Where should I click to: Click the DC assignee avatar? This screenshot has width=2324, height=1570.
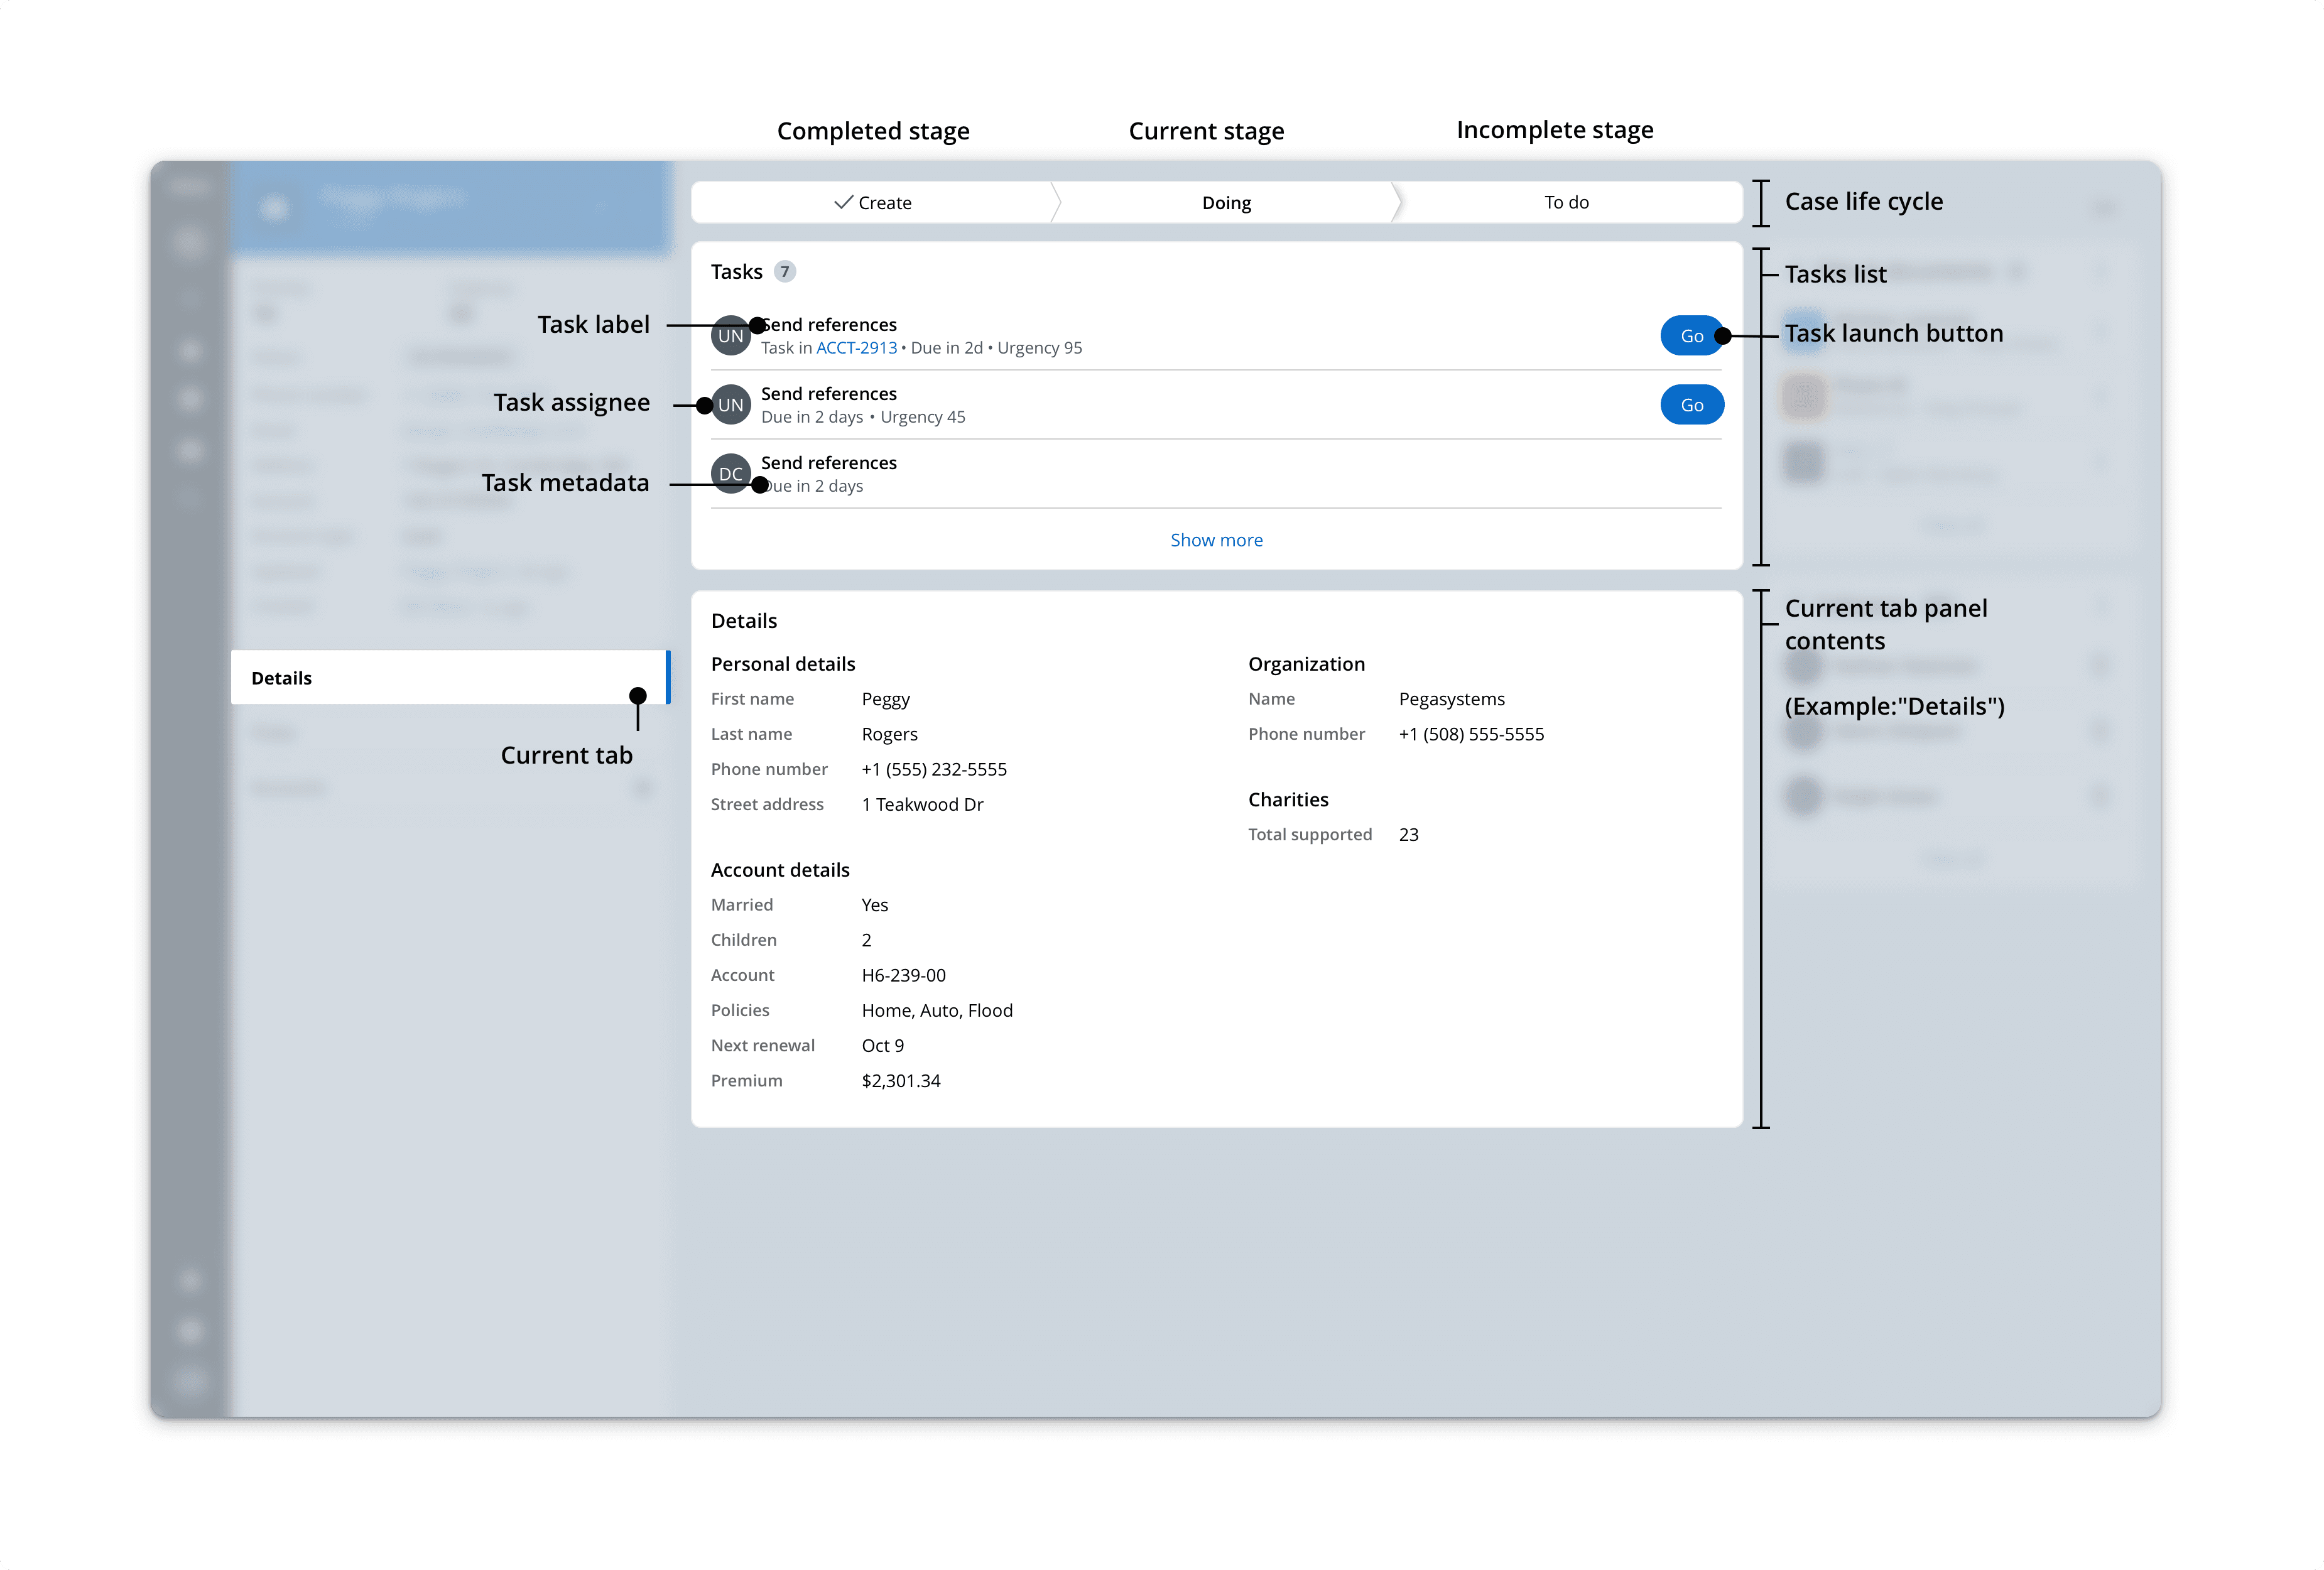731,474
